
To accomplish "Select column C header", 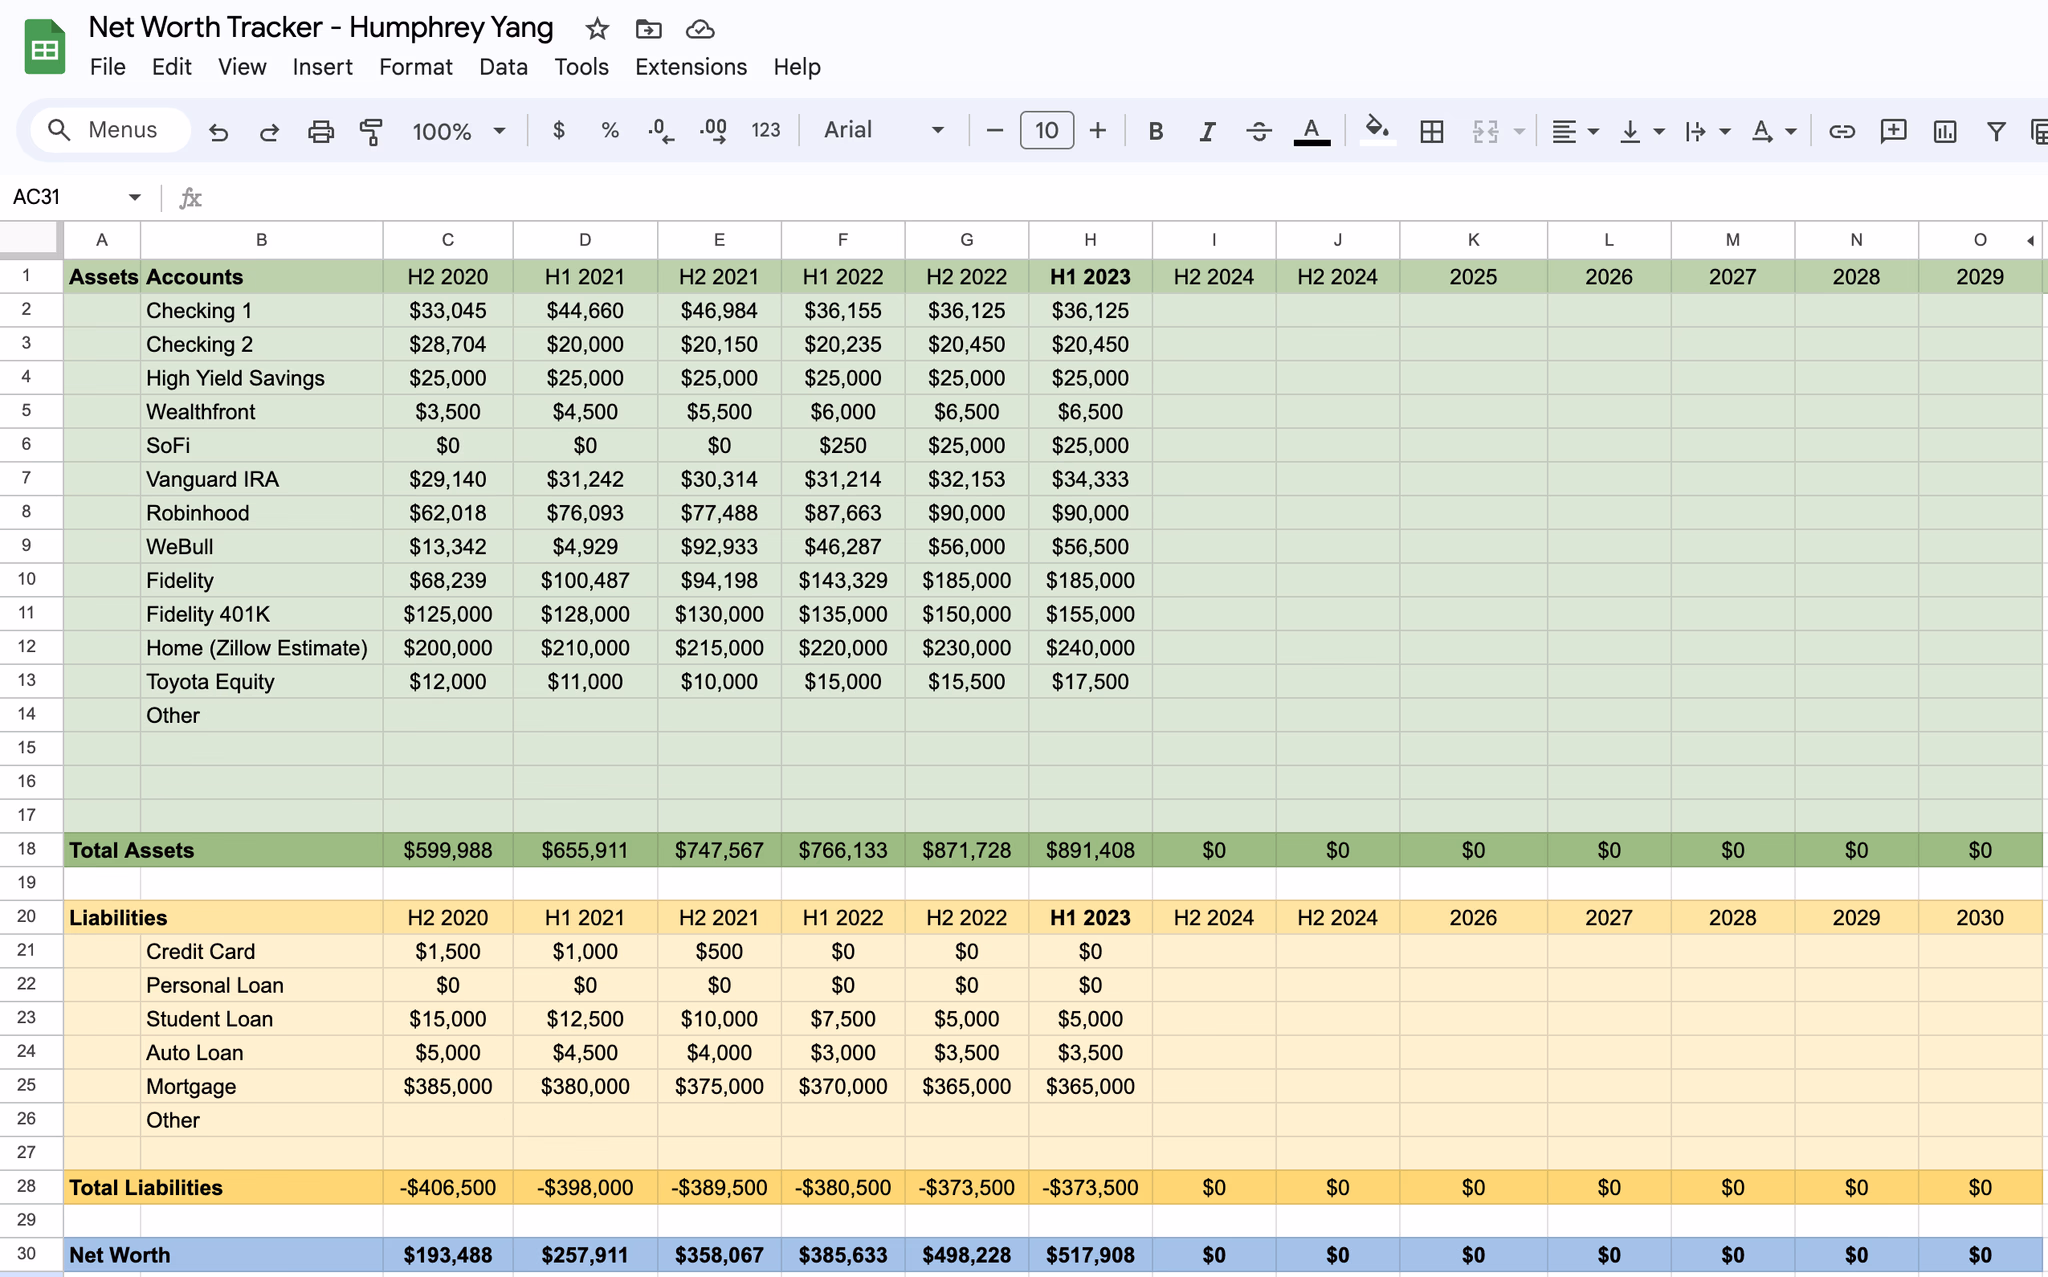I will pyautogui.click(x=447, y=240).
